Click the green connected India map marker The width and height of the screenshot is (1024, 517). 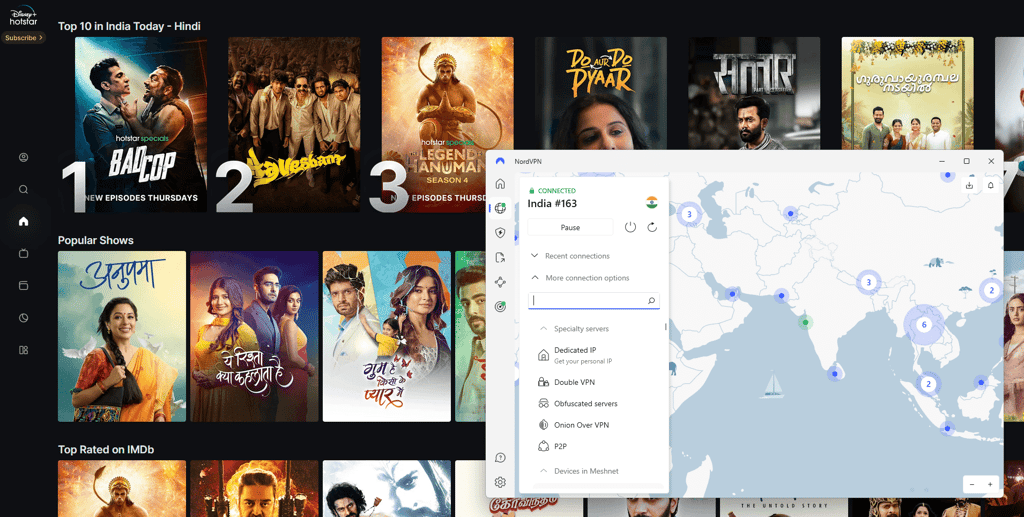click(805, 322)
